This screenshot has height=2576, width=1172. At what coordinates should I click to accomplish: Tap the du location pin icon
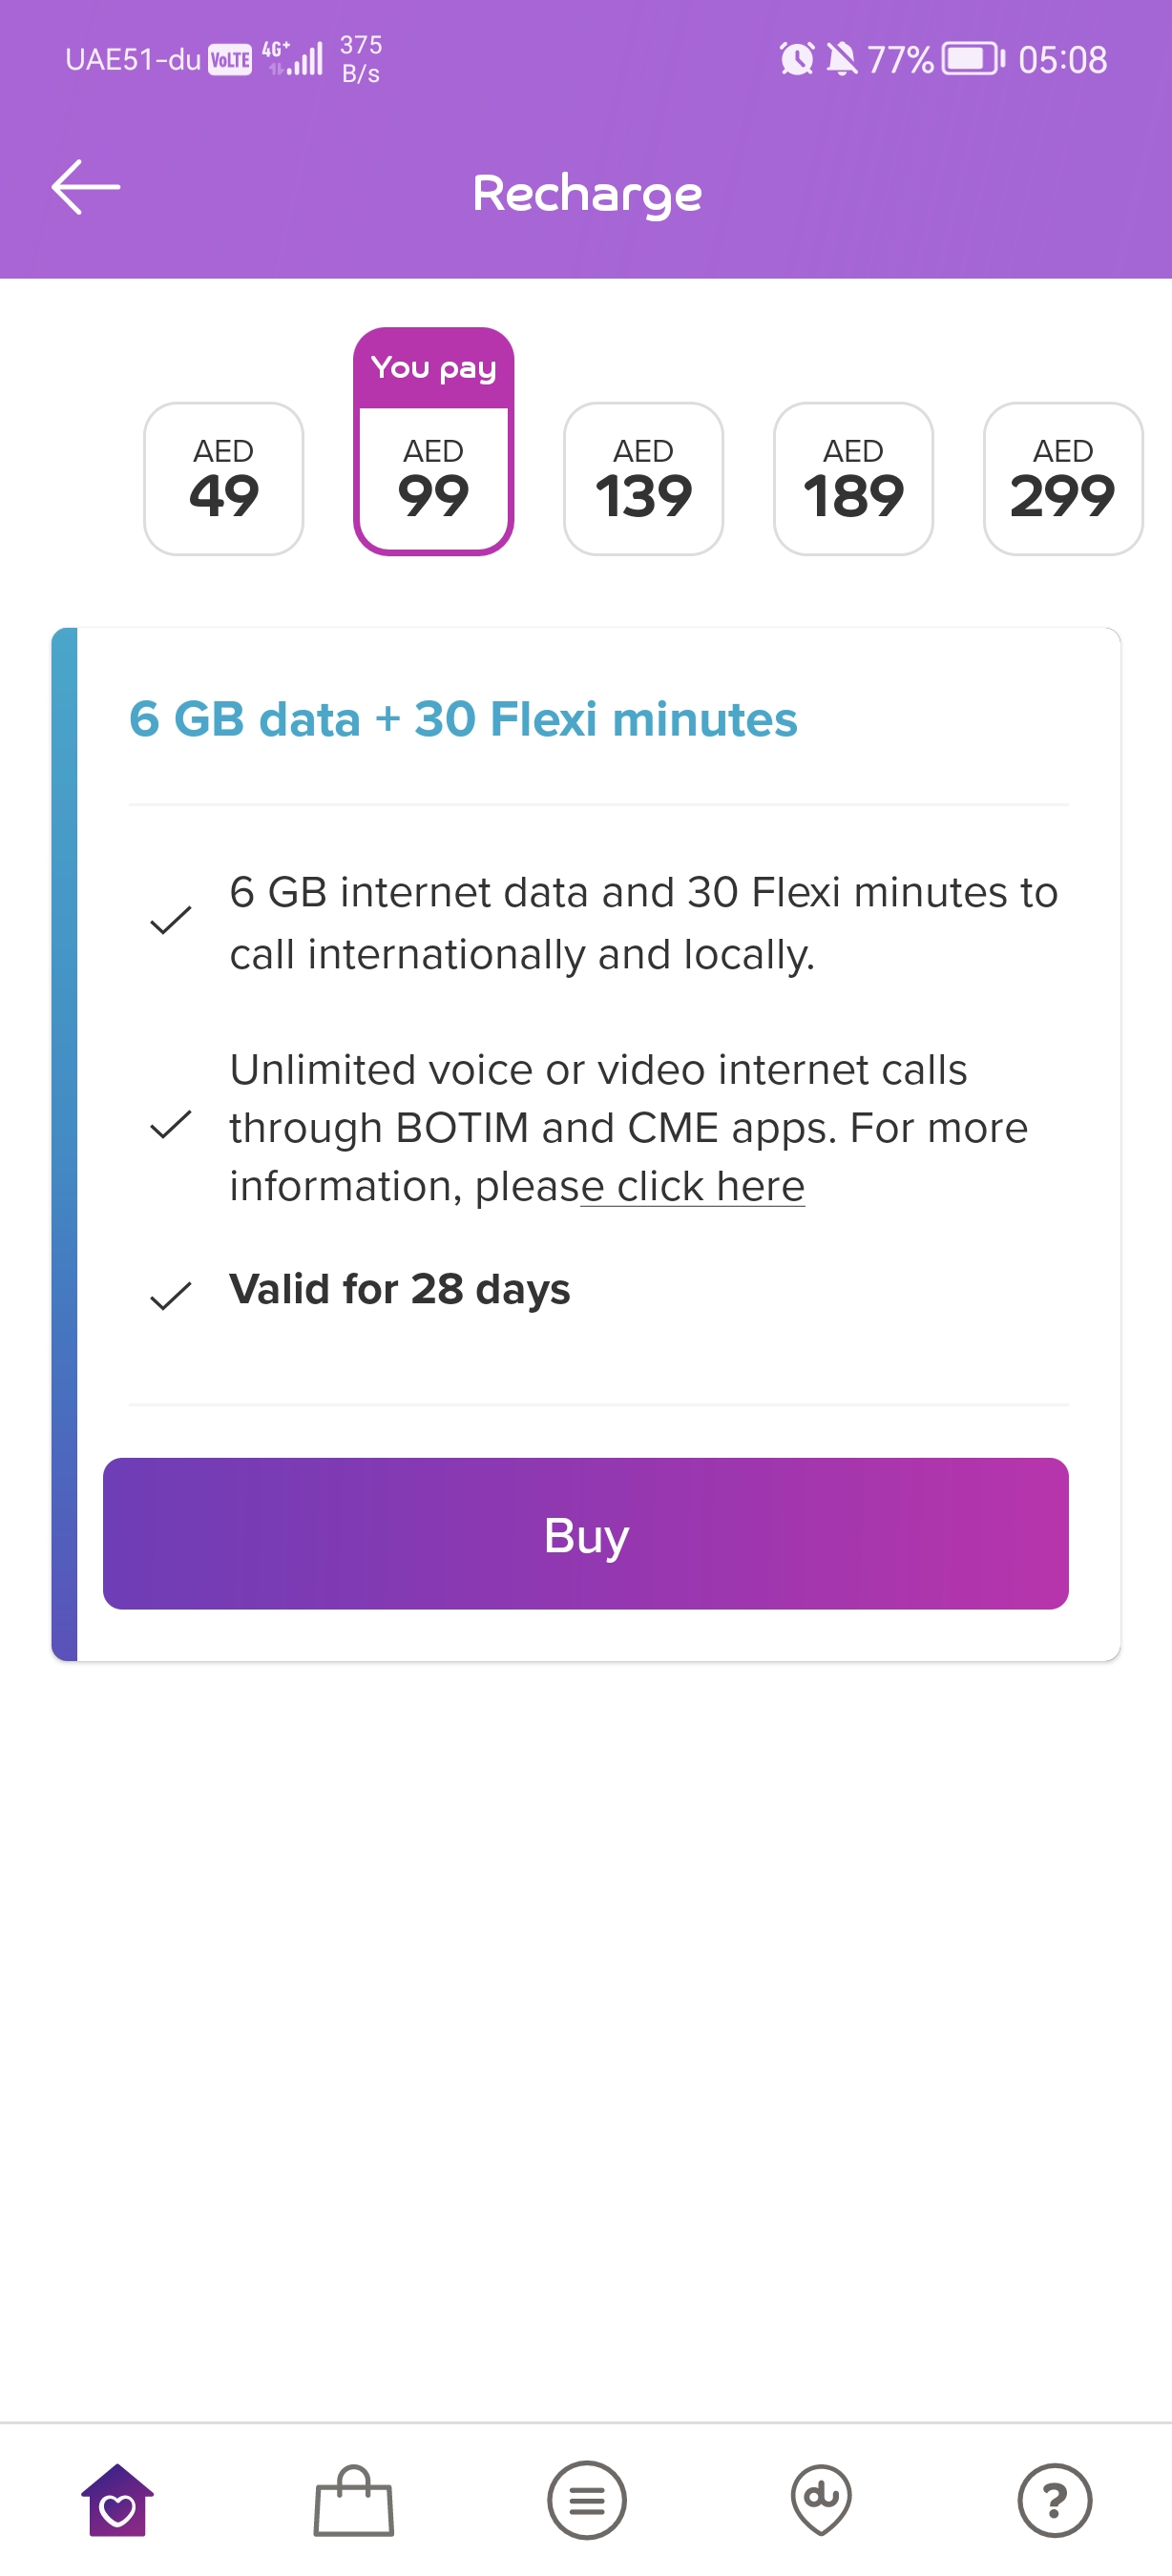(821, 2500)
